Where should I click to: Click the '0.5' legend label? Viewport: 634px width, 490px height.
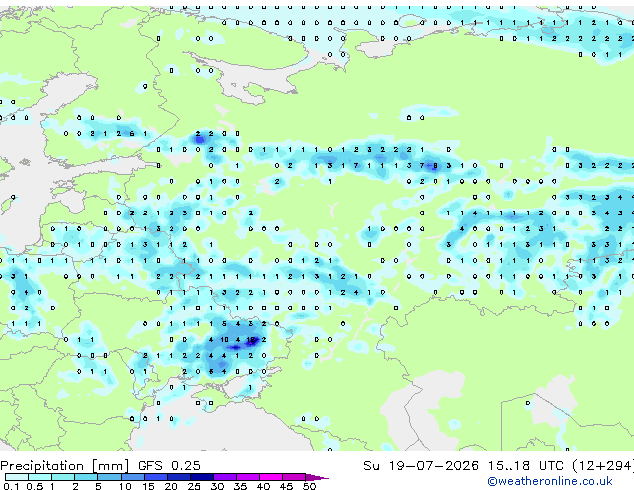34,486
